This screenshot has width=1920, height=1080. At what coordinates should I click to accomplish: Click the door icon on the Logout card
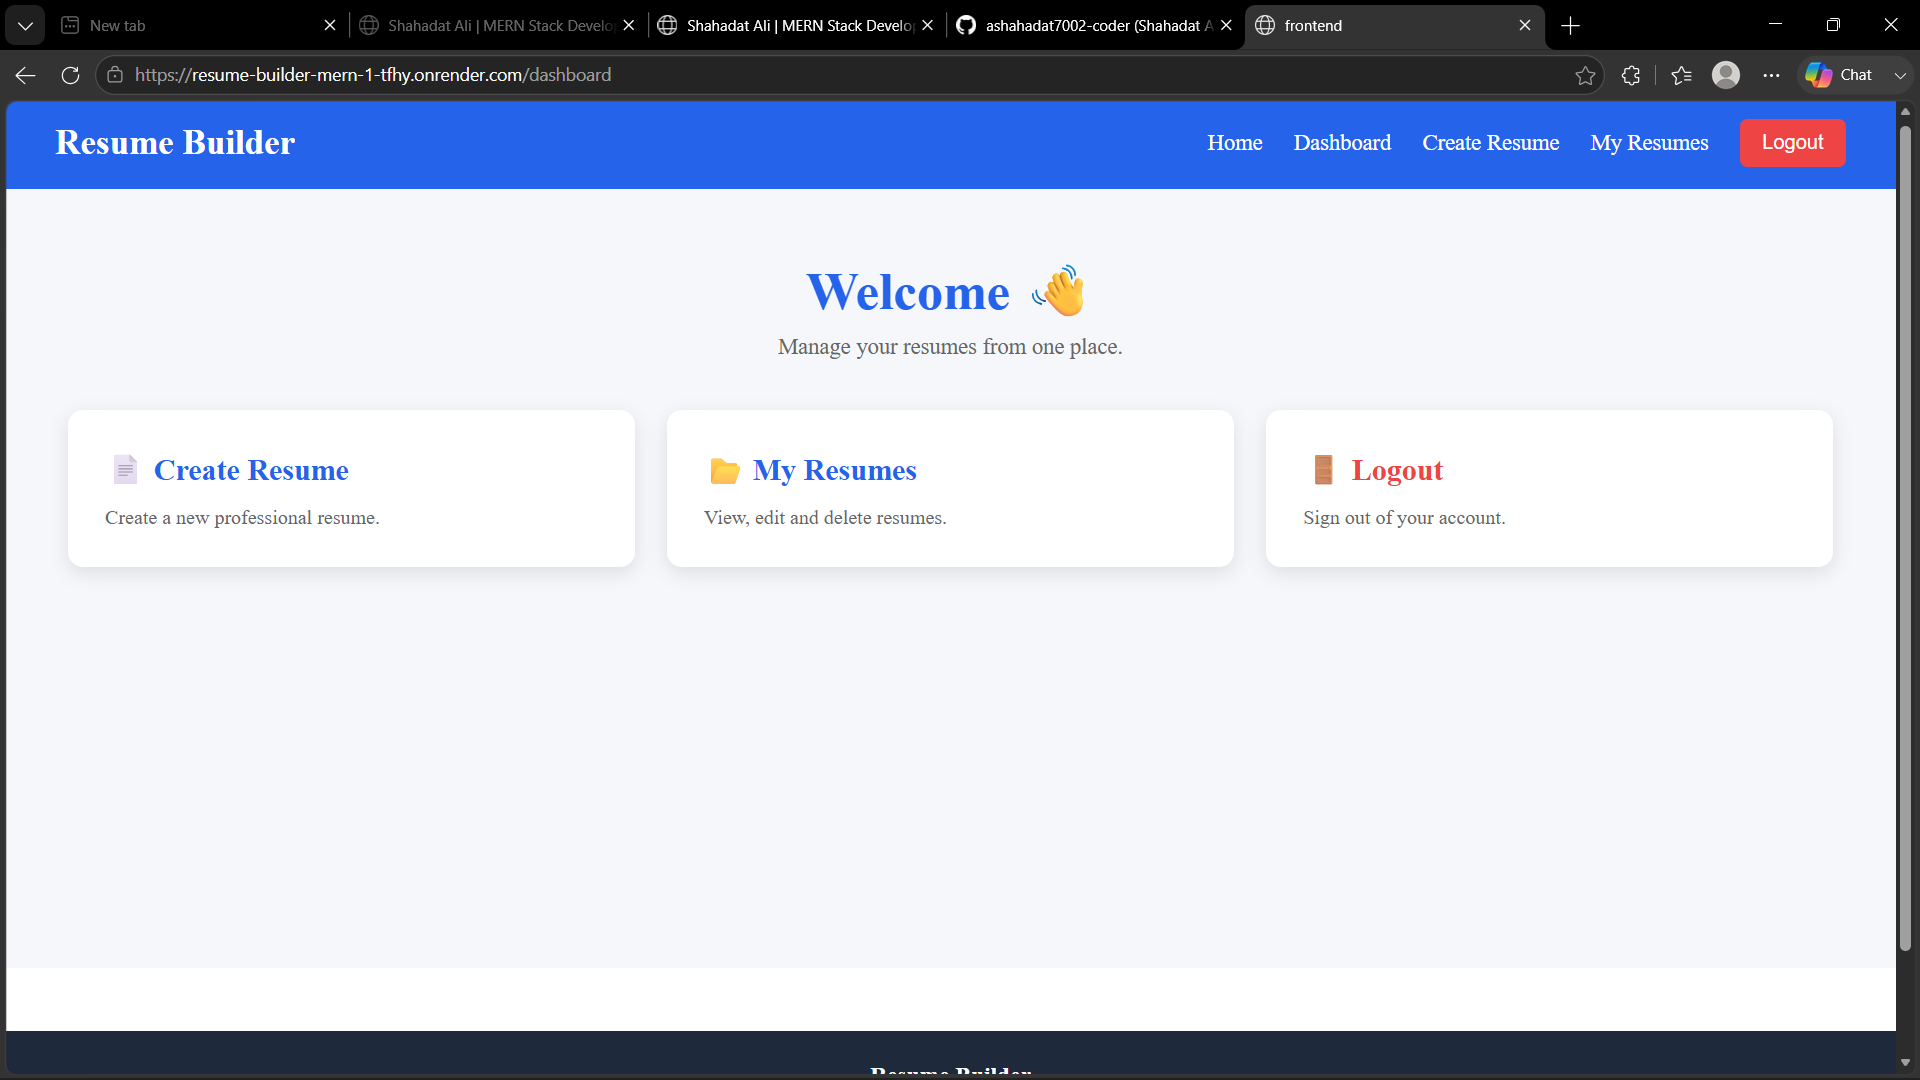click(x=1323, y=469)
